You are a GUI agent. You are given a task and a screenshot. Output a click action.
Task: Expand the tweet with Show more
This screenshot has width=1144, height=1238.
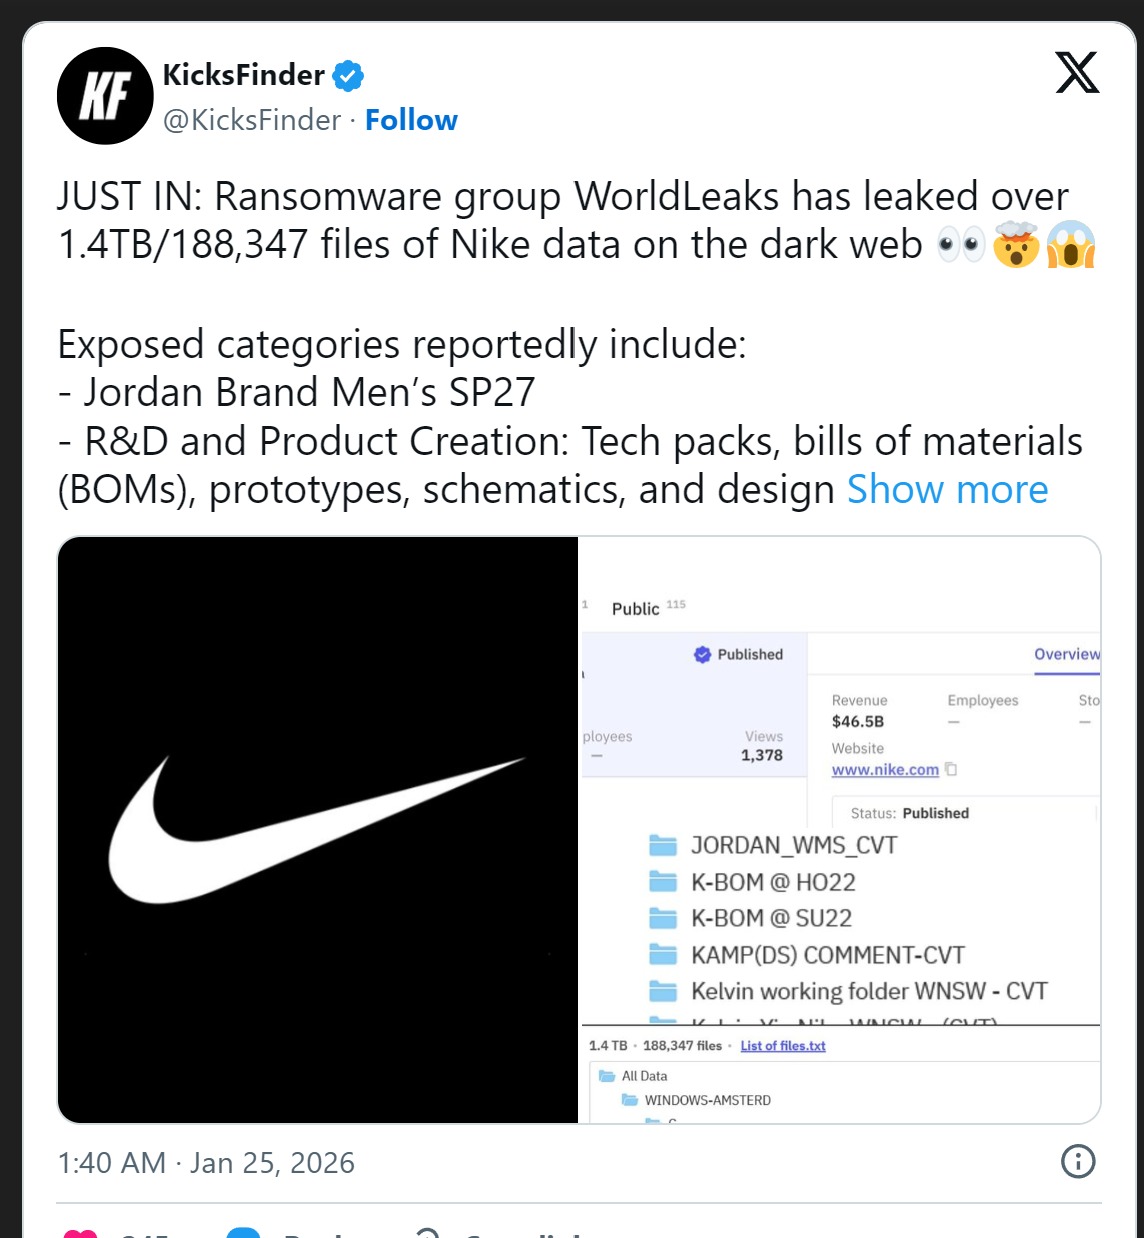pos(946,490)
